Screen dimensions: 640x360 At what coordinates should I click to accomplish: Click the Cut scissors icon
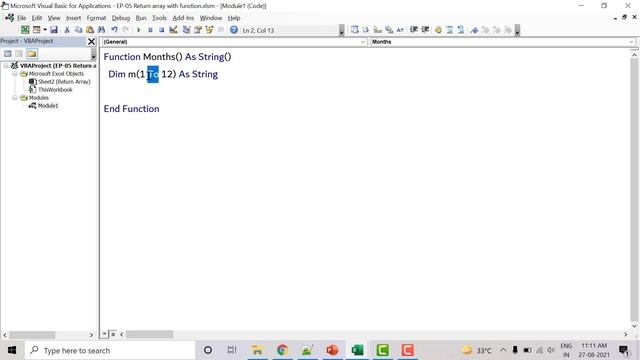(67, 30)
